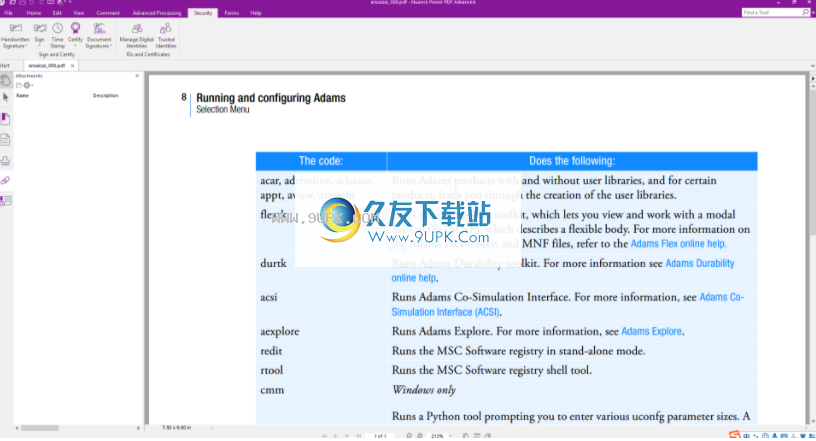Follow the Adams Explore link

pyautogui.click(x=651, y=331)
